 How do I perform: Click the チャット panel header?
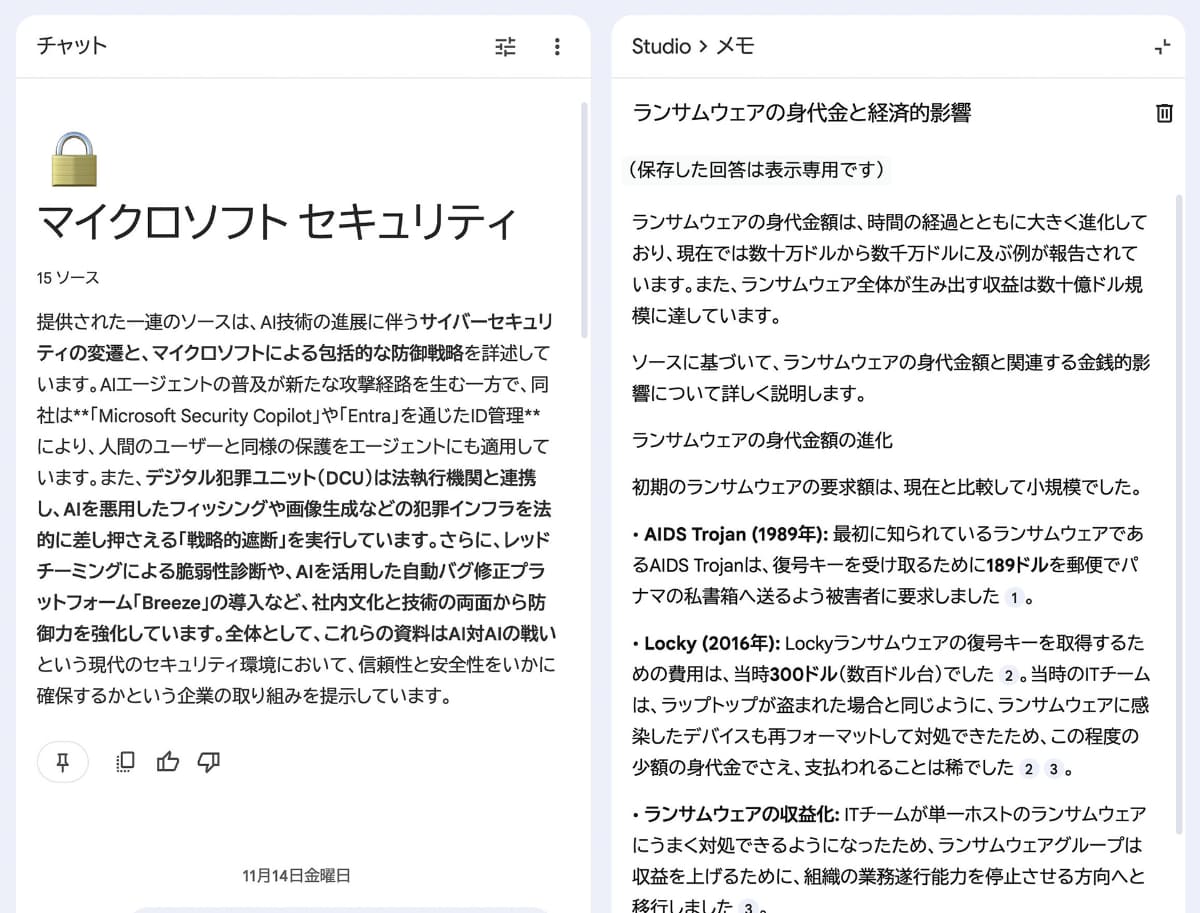click(72, 46)
